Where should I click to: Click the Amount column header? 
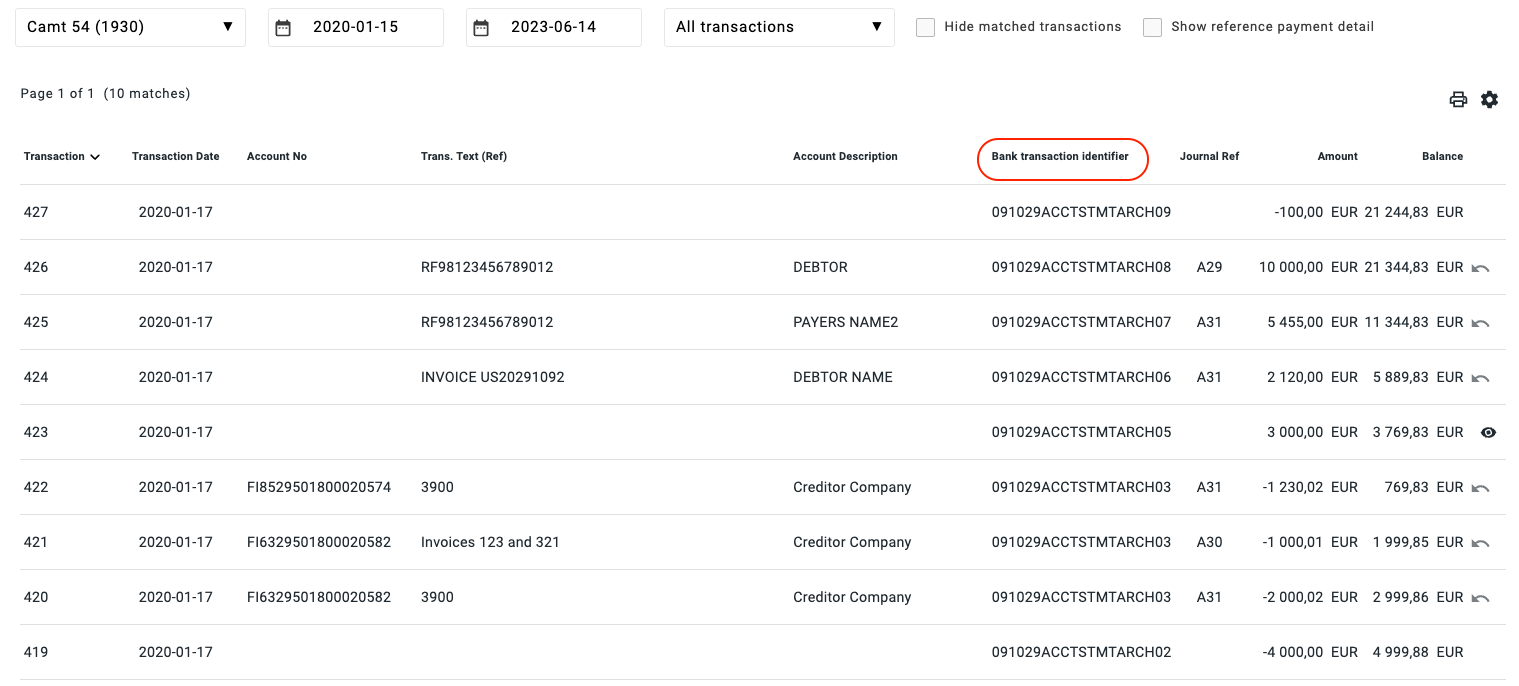point(1337,156)
